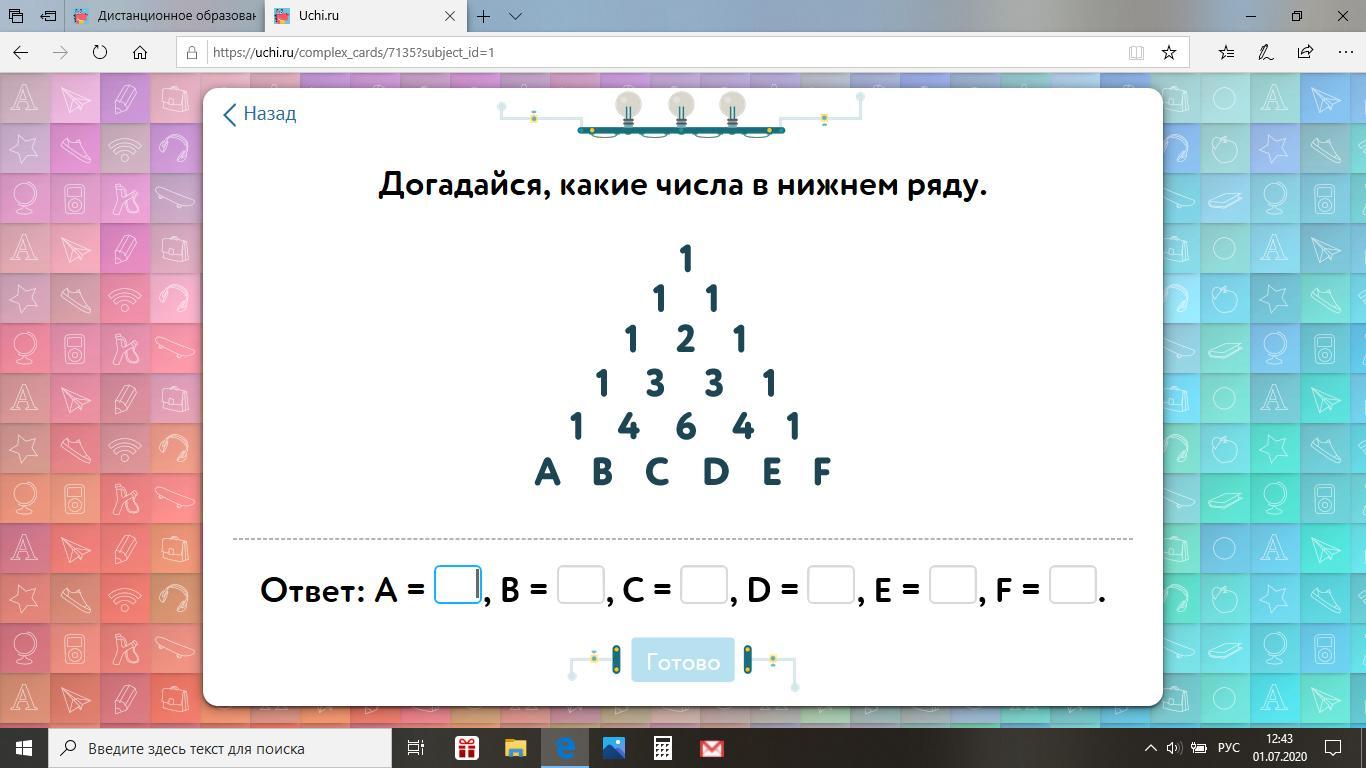
Task: Switch to the Дистанционное образование tab
Action: pyautogui.click(x=165, y=16)
